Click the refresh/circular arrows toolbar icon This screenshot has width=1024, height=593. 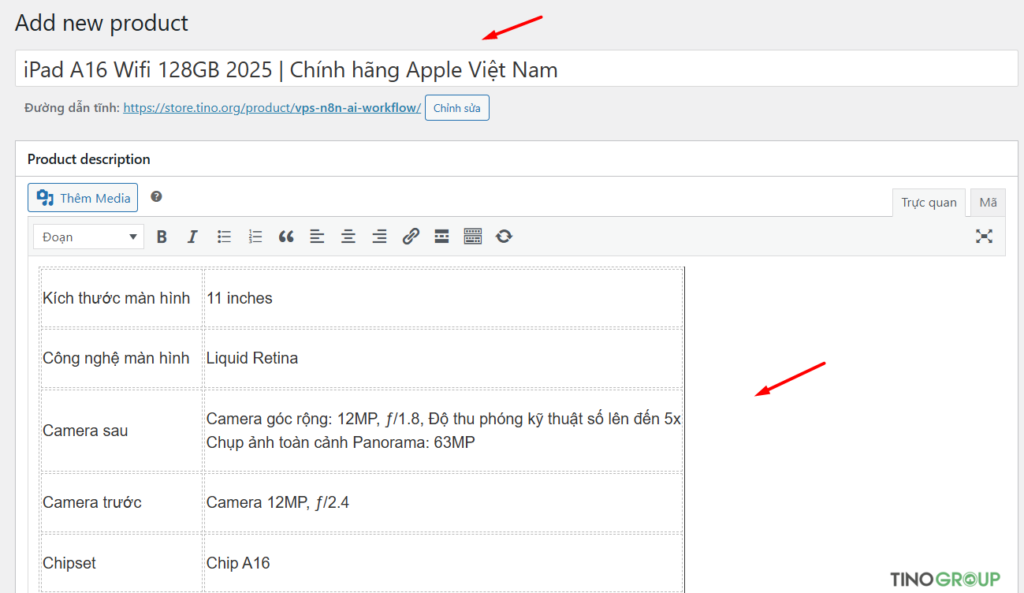[x=504, y=236]
